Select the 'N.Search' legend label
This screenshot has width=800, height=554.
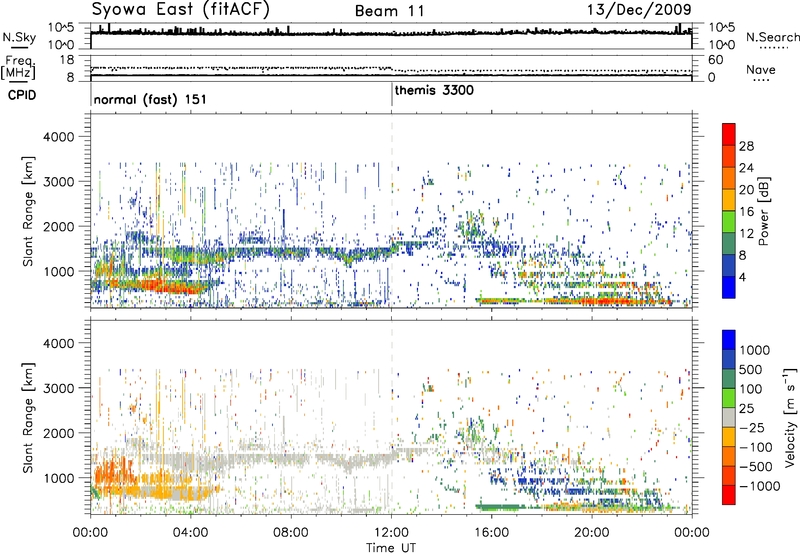tap(772, 37)
